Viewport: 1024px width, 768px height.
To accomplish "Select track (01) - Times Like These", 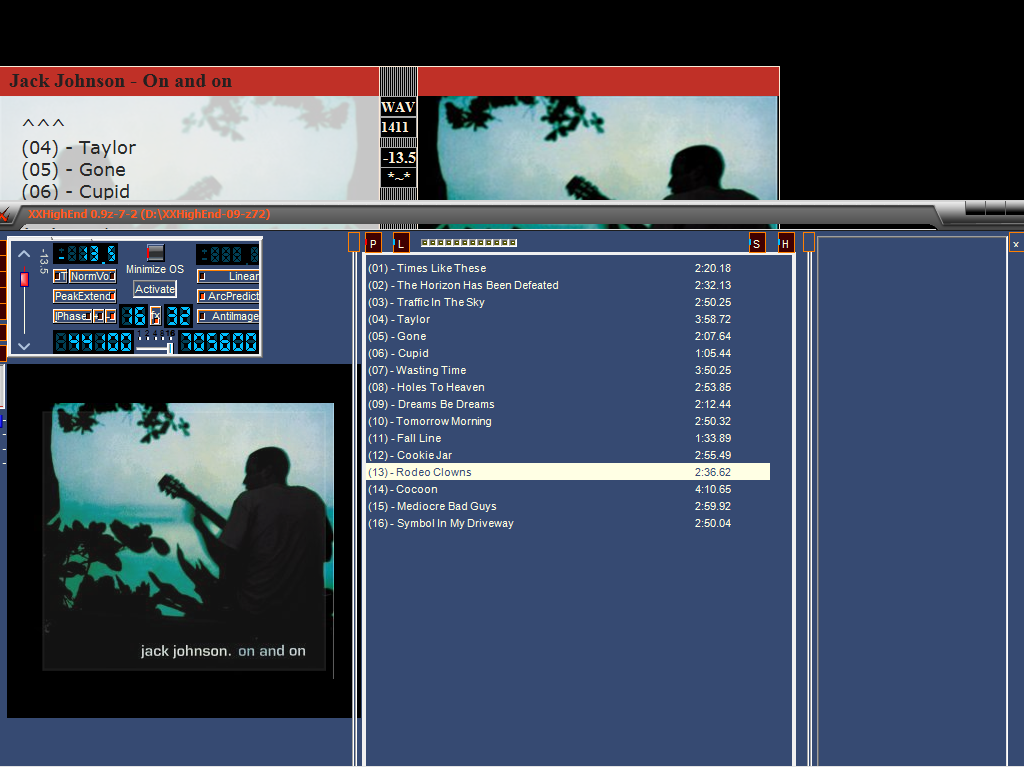I will pyautogui.click(x=568, y=268).
